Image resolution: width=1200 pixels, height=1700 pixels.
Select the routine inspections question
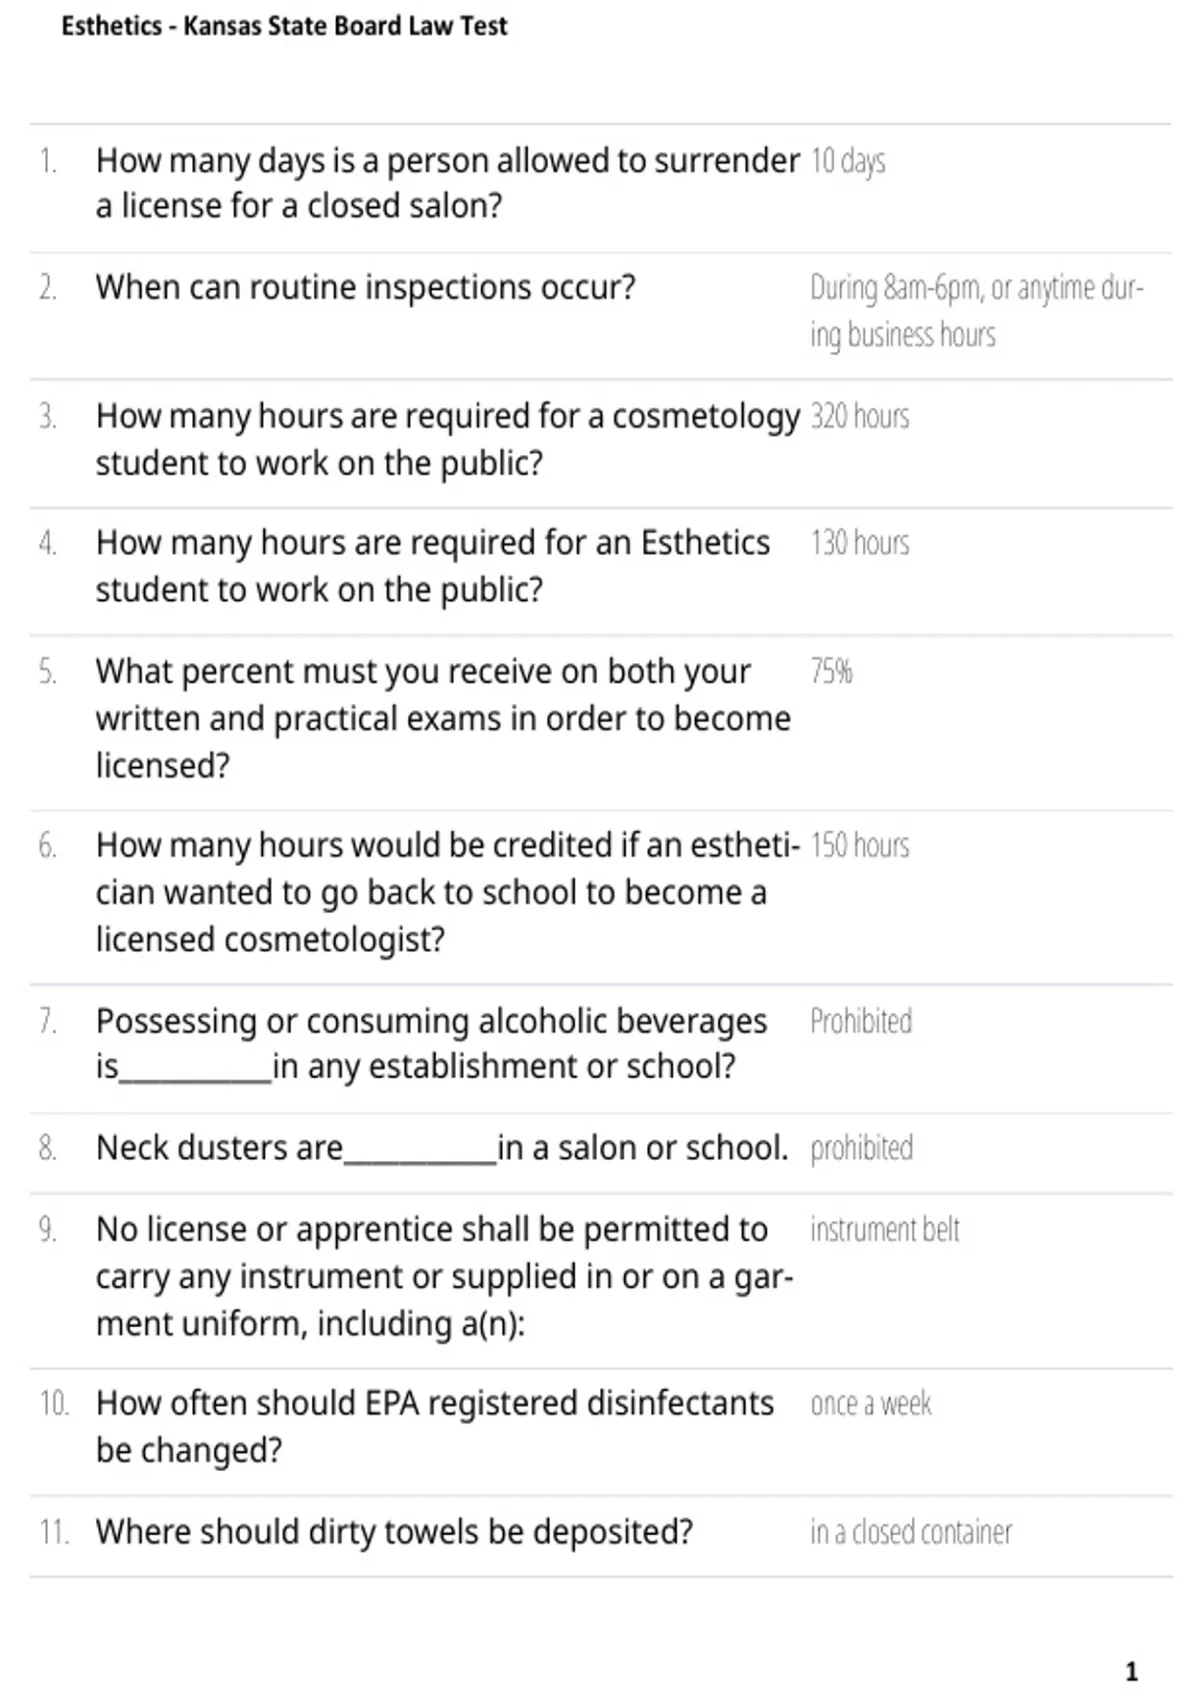365,288
